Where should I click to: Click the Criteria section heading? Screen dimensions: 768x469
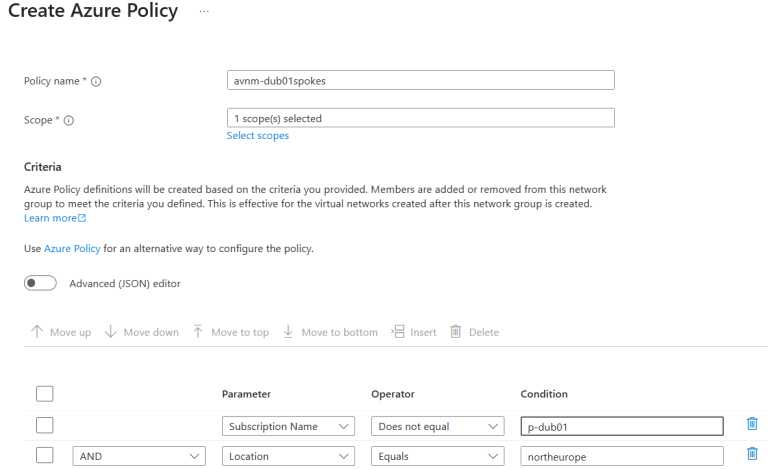pyautogui.click(x=43, y=167)
